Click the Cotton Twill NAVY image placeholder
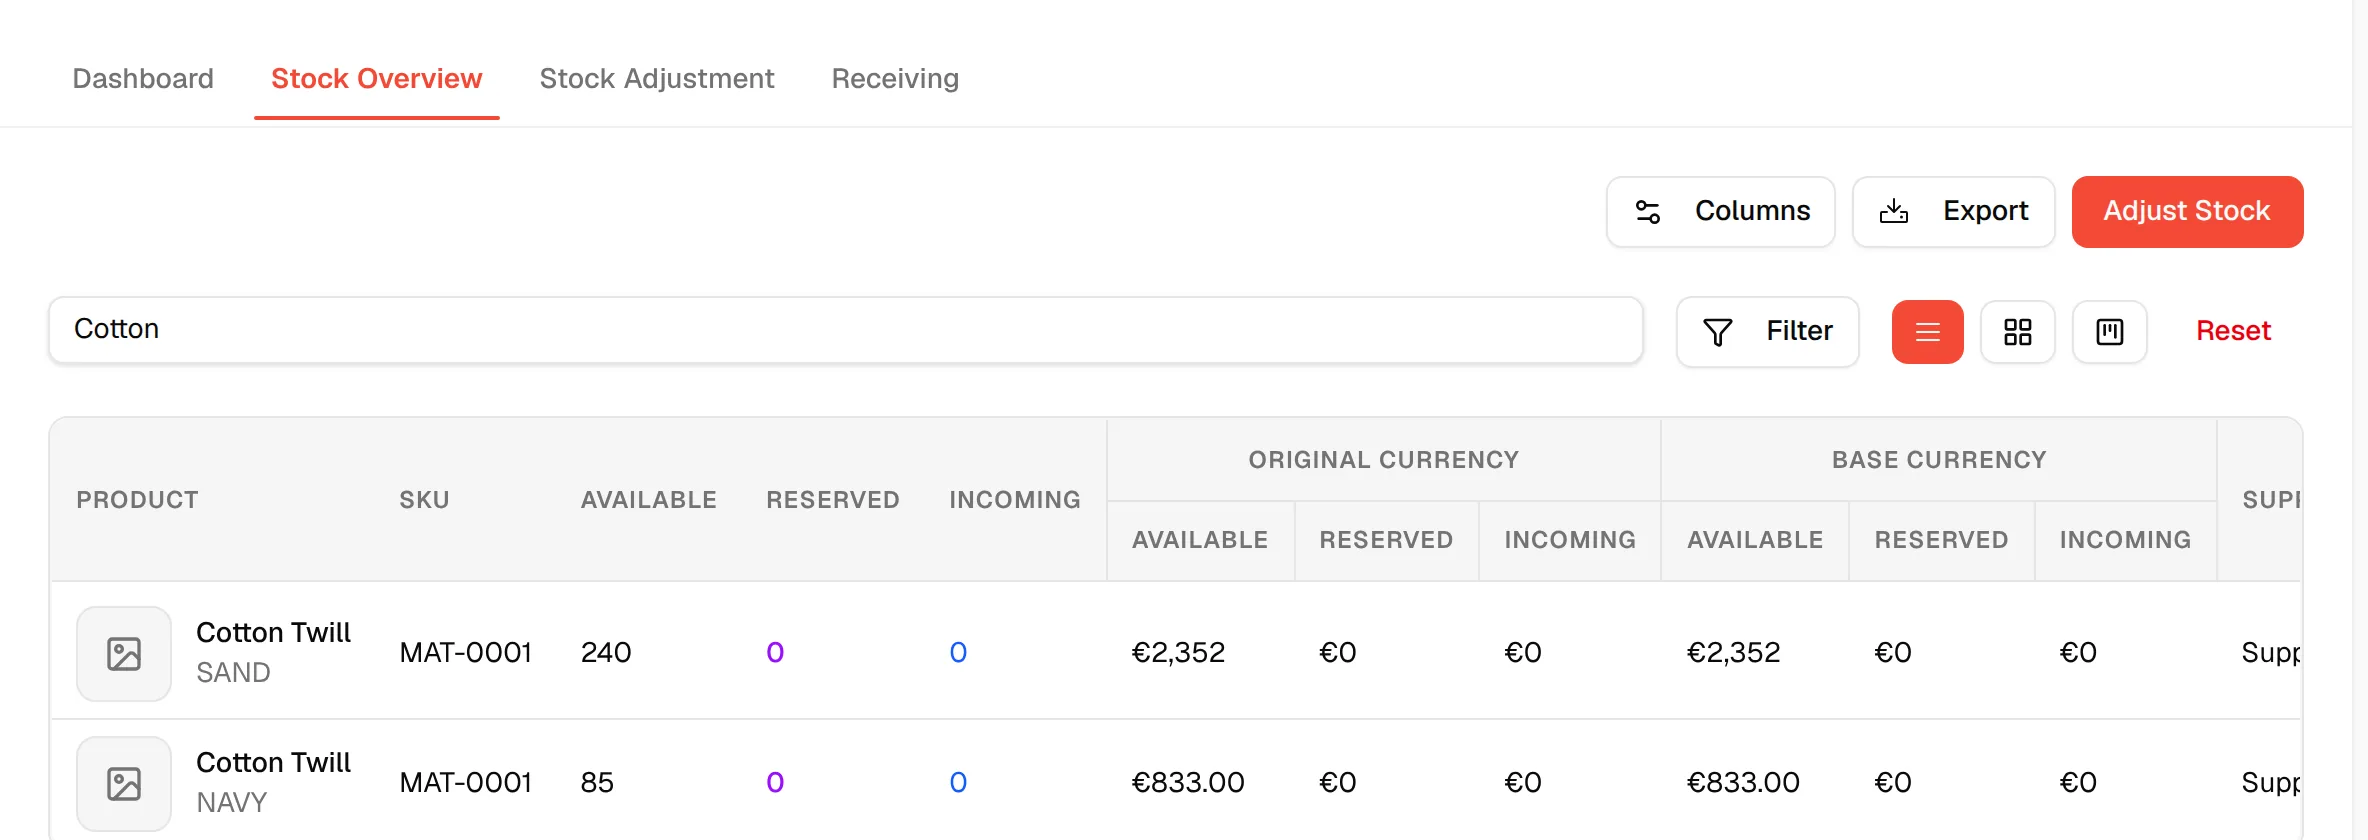Viewport: 2368px width, 840px height. point(124,784)
